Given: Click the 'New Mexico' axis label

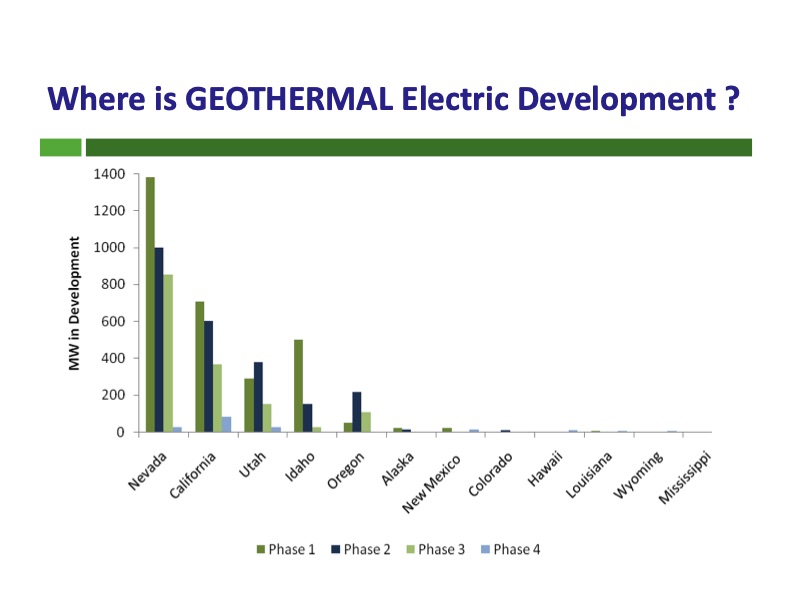Looking at the screenshot, I should point(431,484).
